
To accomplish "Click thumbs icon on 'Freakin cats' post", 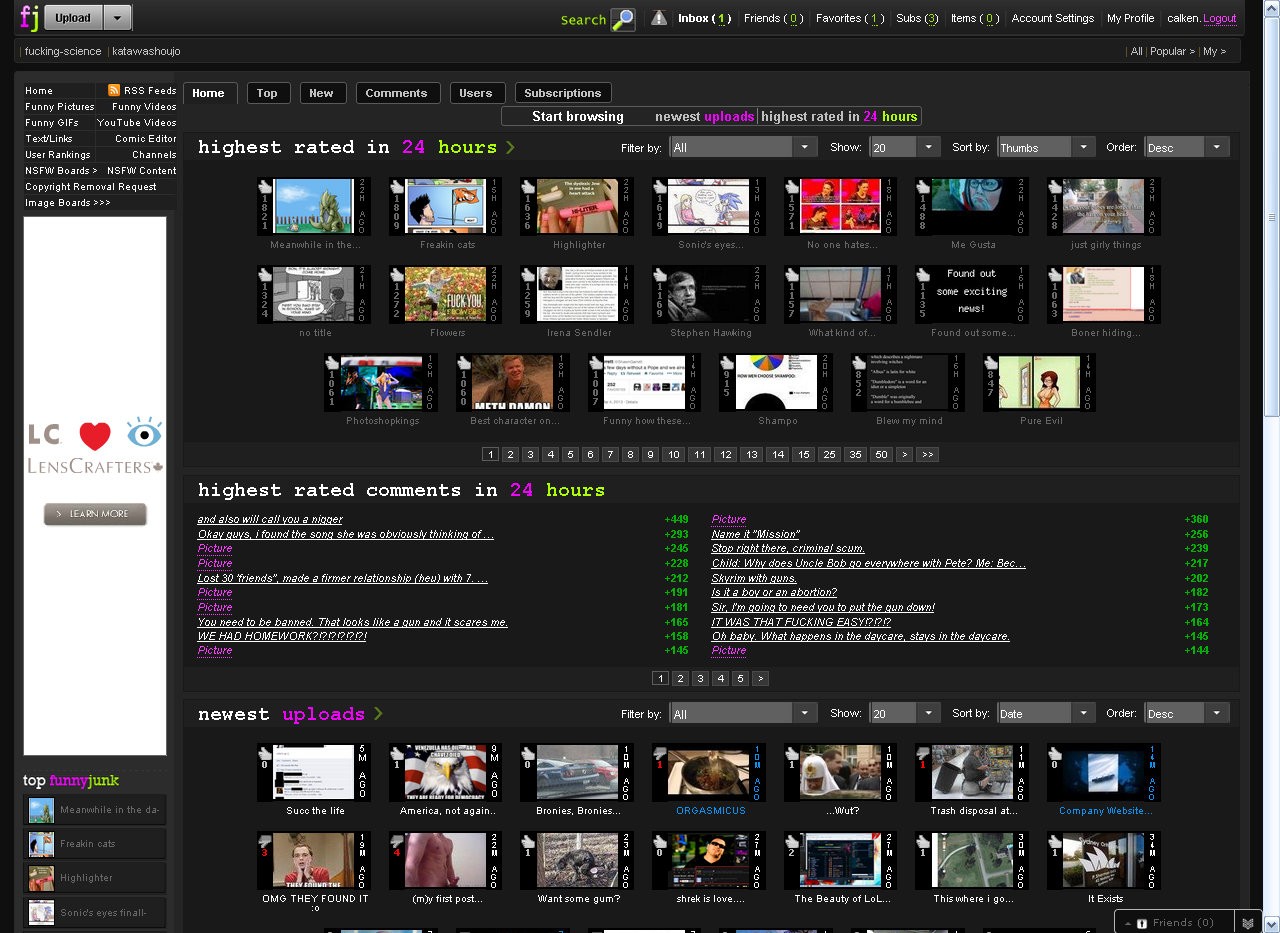I will pos(397,186).
